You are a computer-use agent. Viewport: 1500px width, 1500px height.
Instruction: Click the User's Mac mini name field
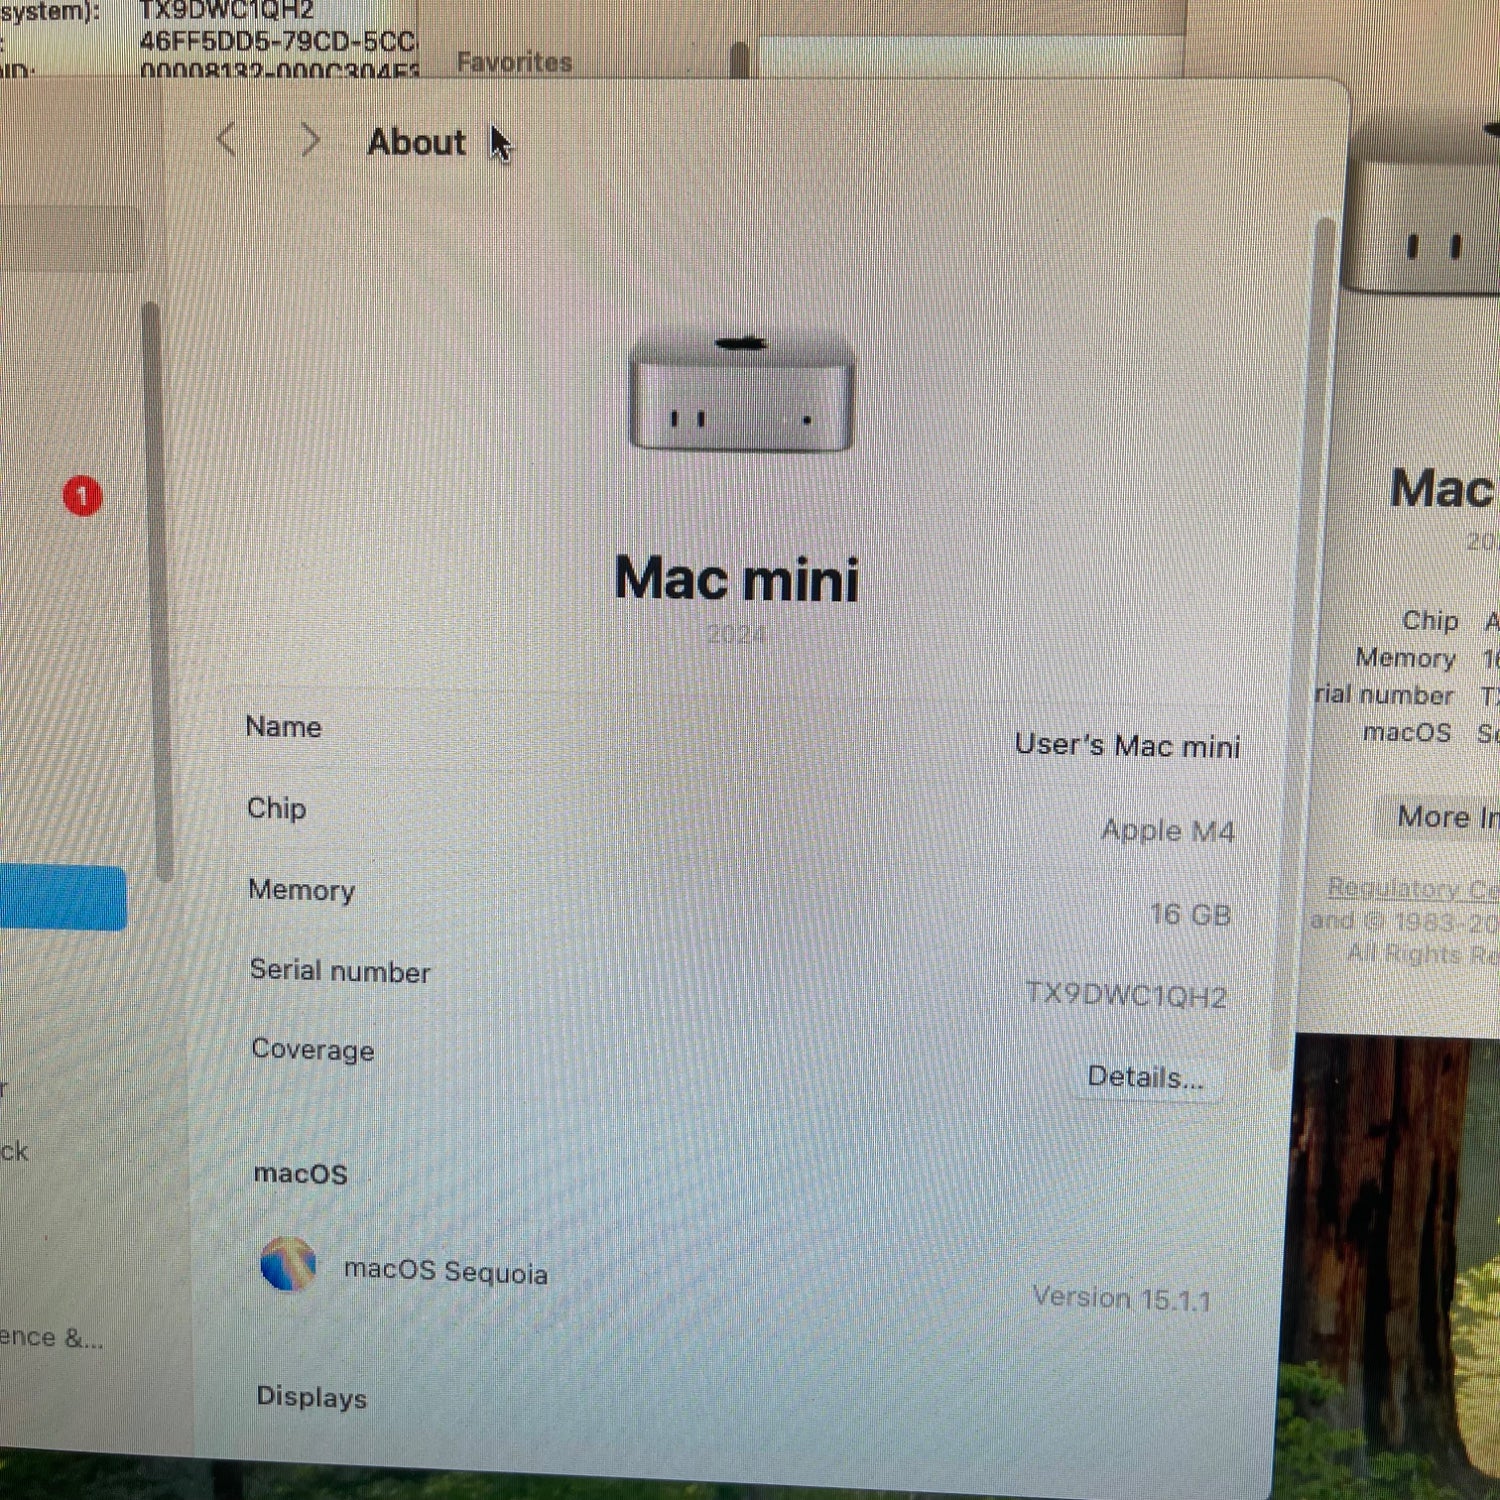point(1127,746)
